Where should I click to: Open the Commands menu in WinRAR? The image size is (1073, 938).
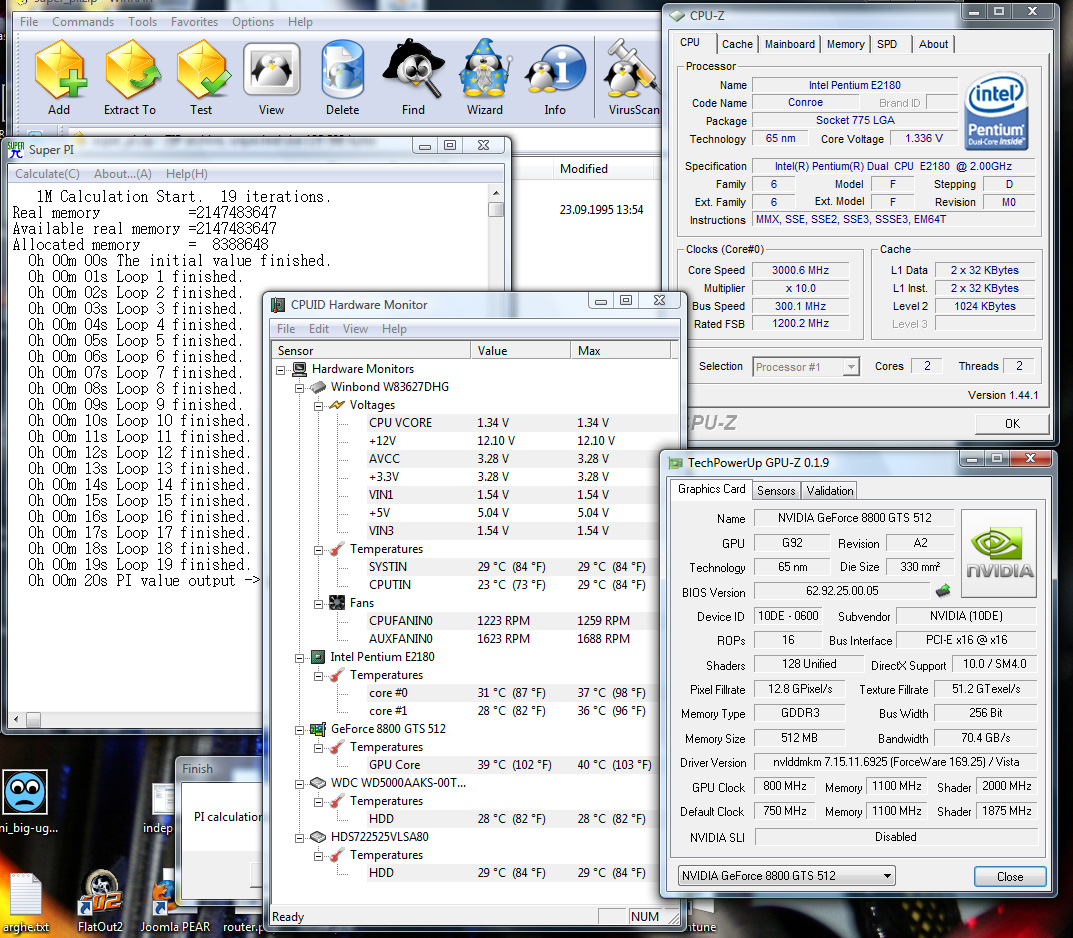83,22
